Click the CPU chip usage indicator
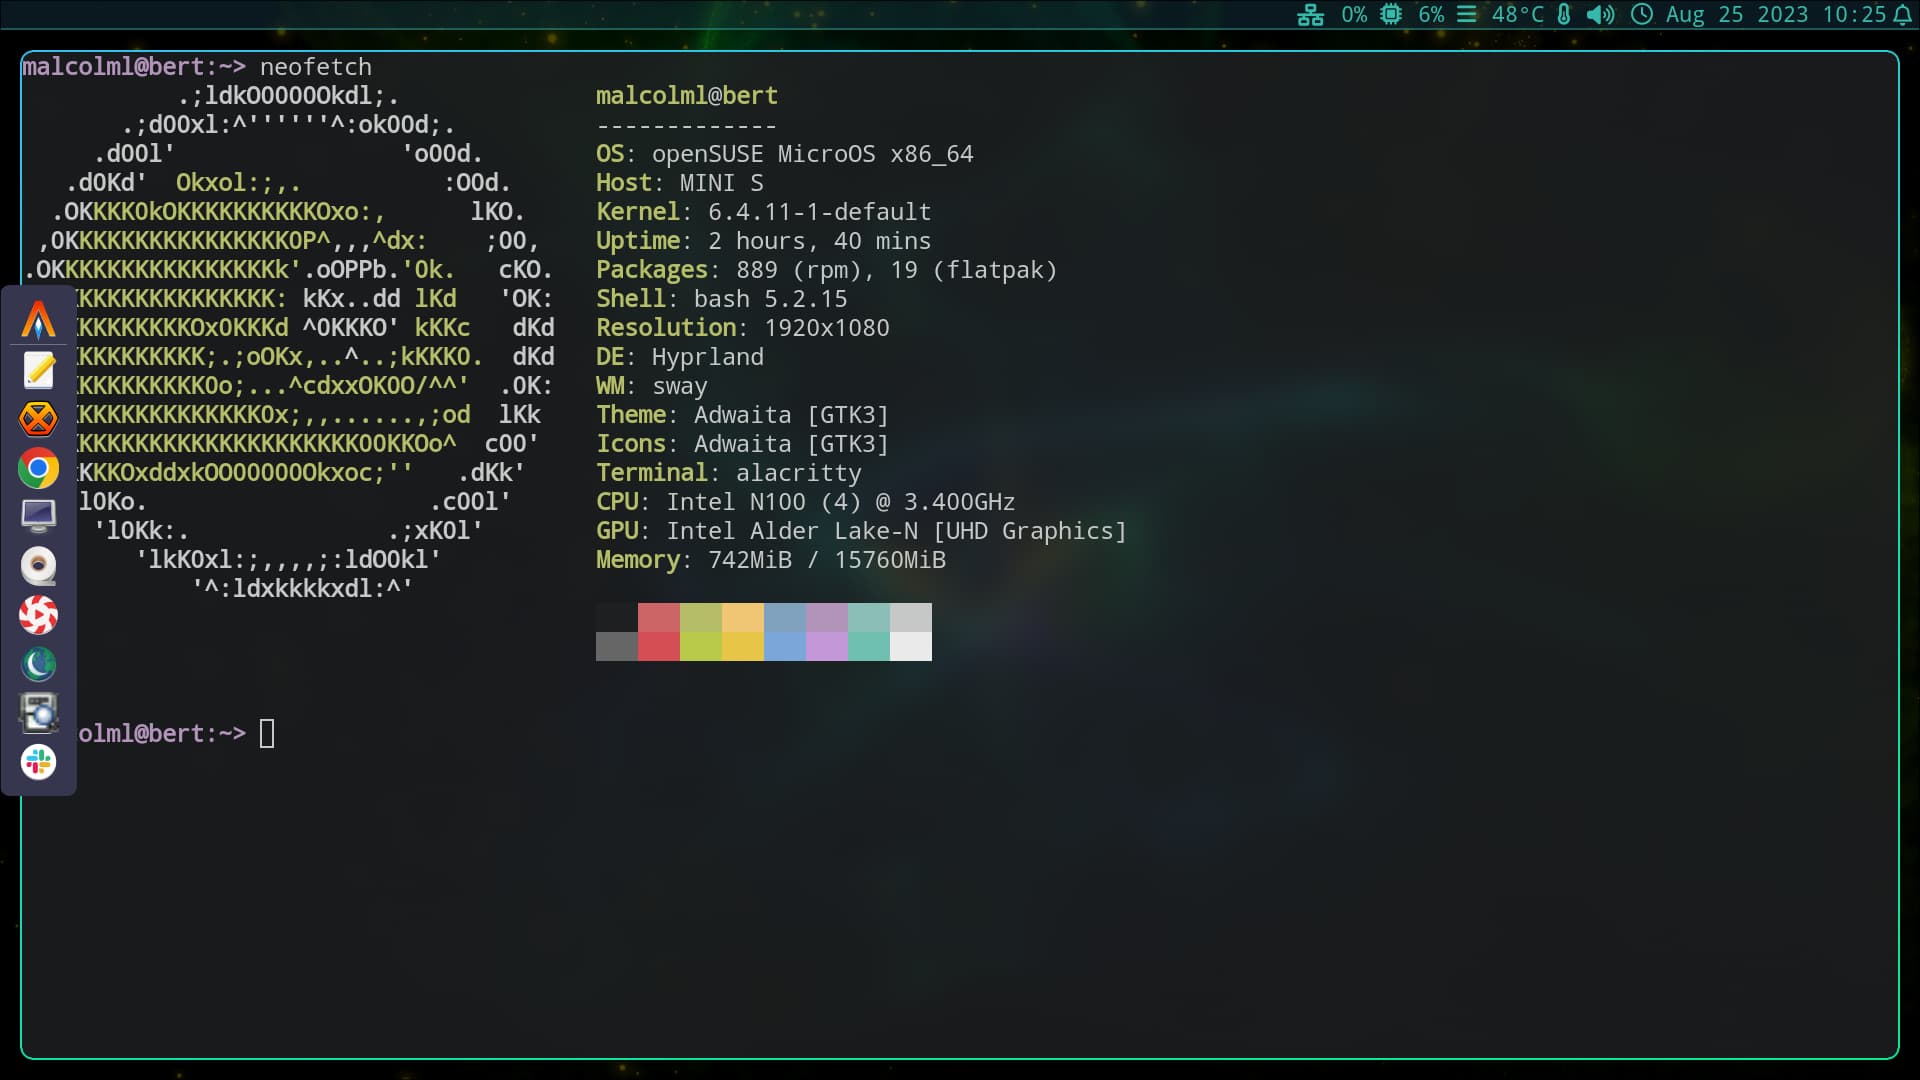This screenshot has height=1080, width=1920. [x=1390, y=15]
